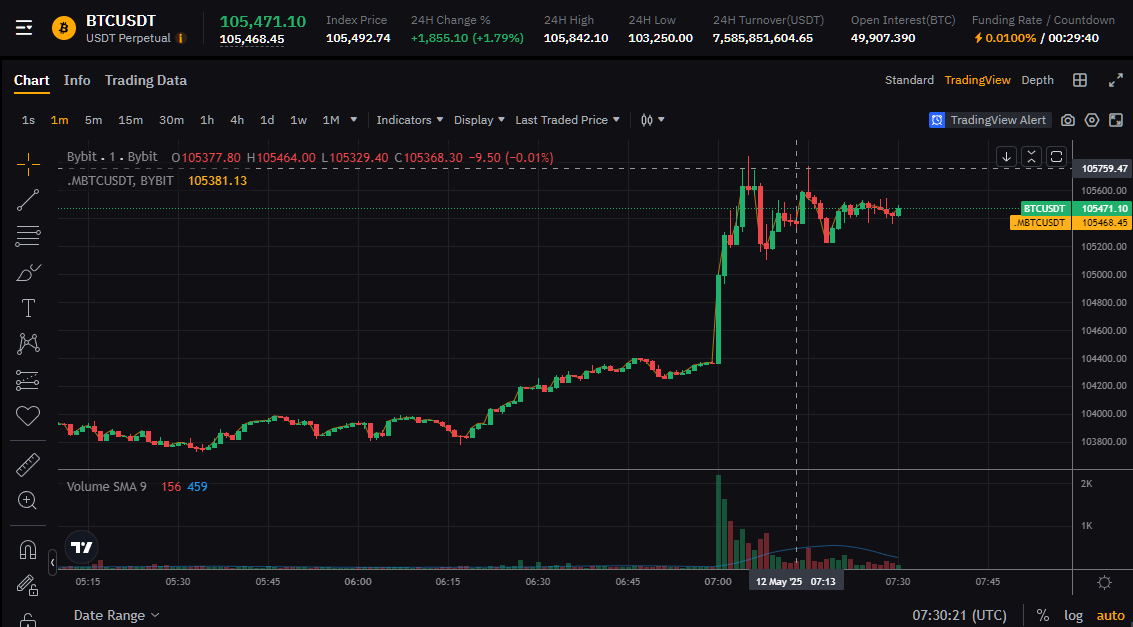
Task: Select the trend line drawing tool
Action: [28, 200]
